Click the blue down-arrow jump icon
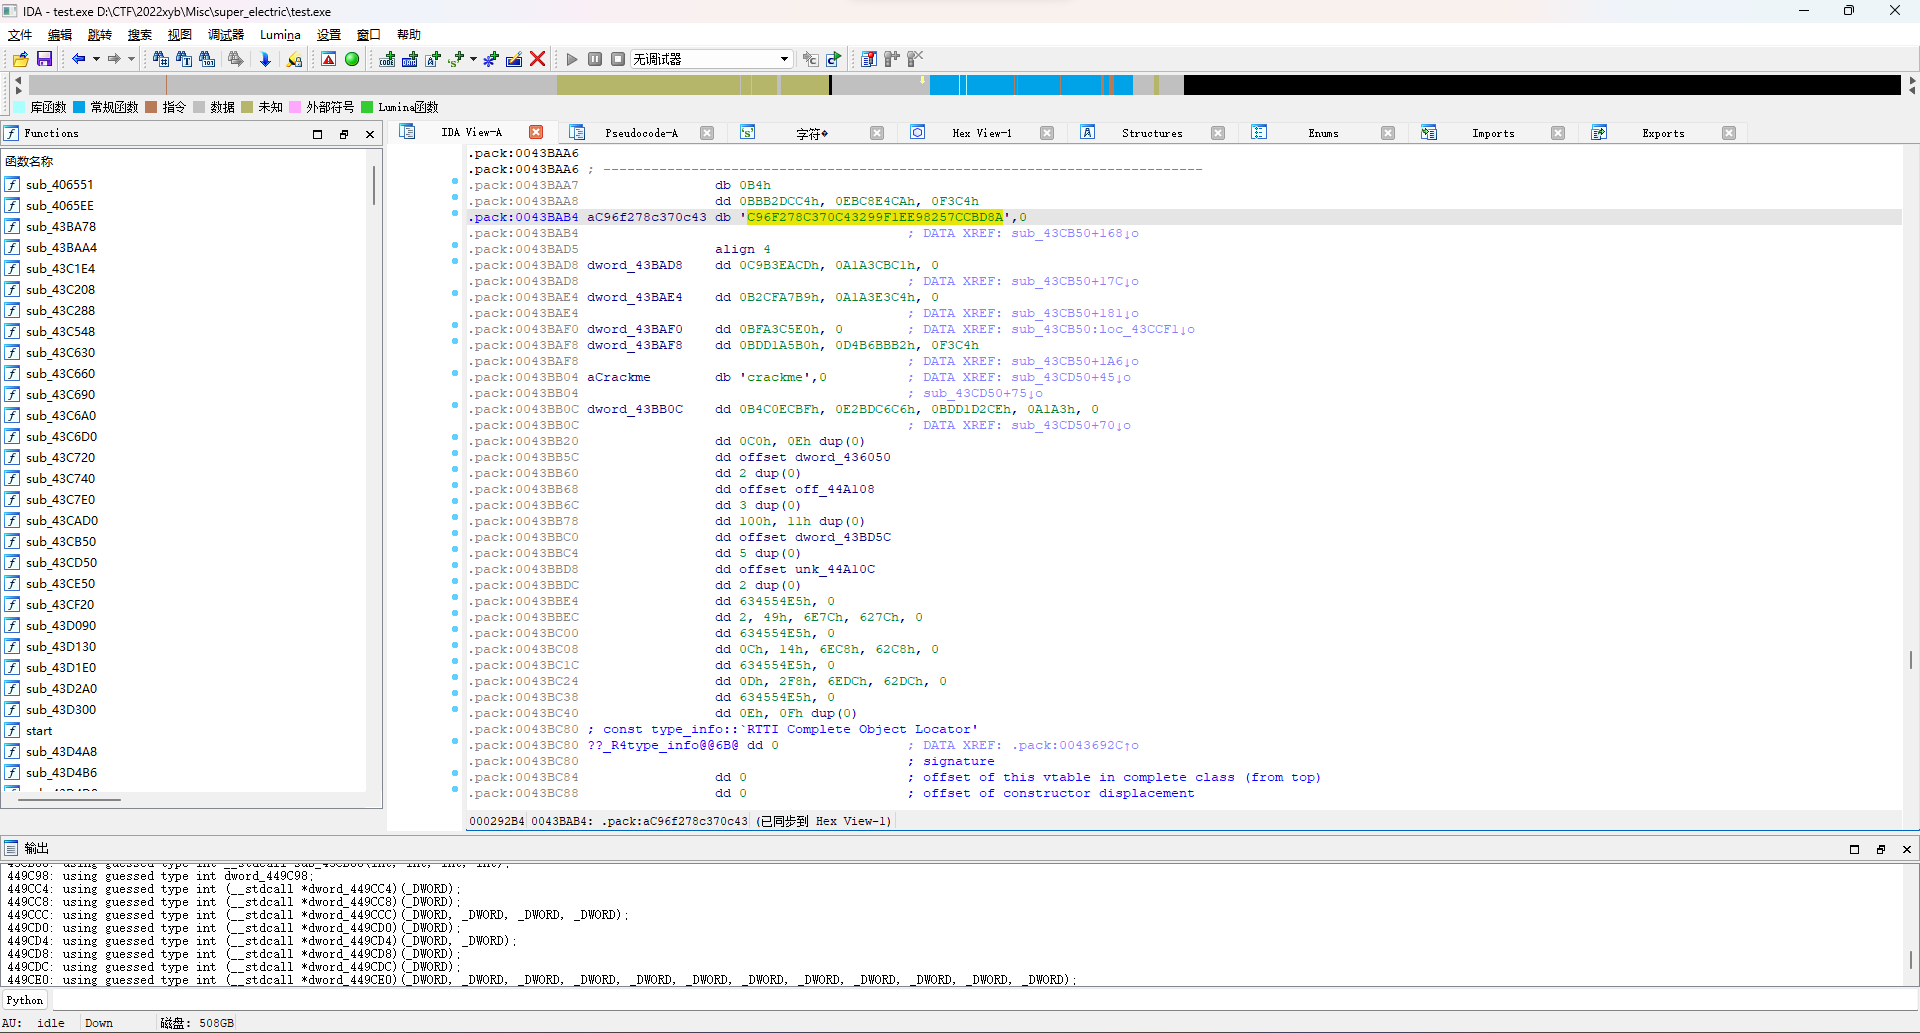Image resolution: width=1920 pixels, height=1033 pixels. pyautogui.click(x=265, y=60)
